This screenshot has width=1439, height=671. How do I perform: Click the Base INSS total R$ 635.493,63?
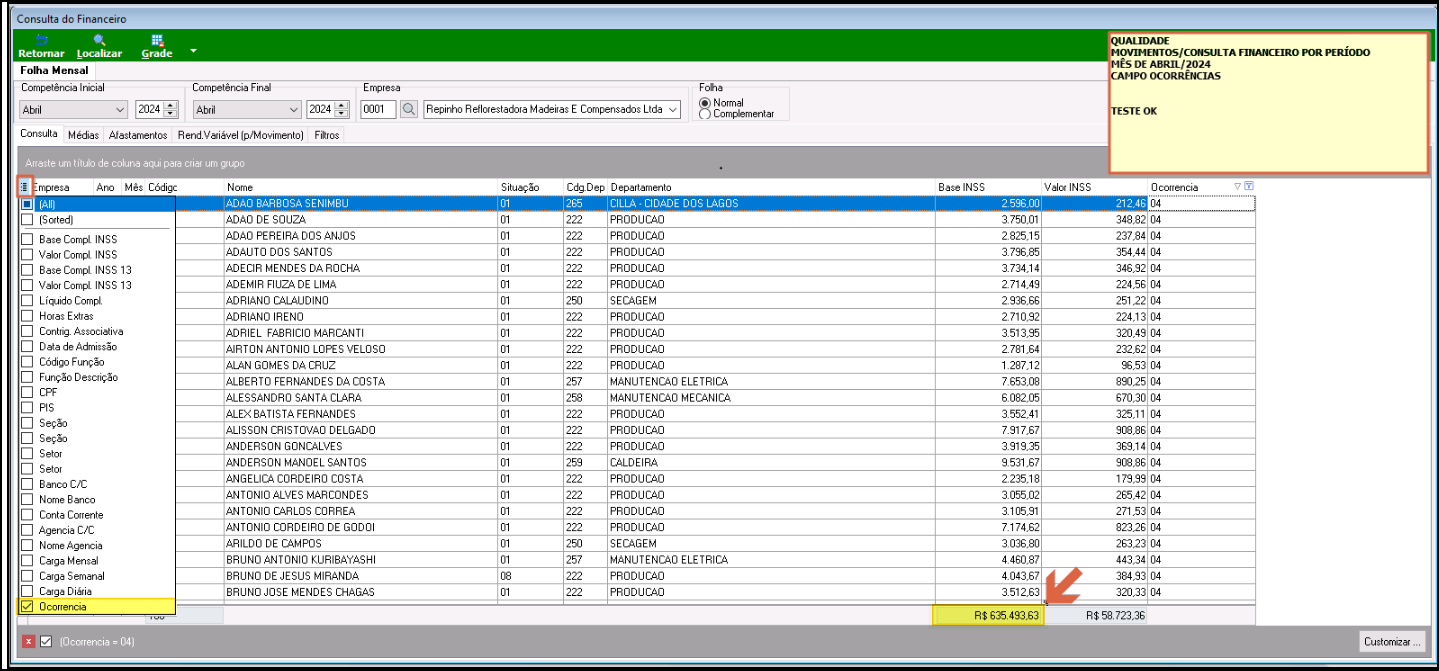[x=989, y=616]
